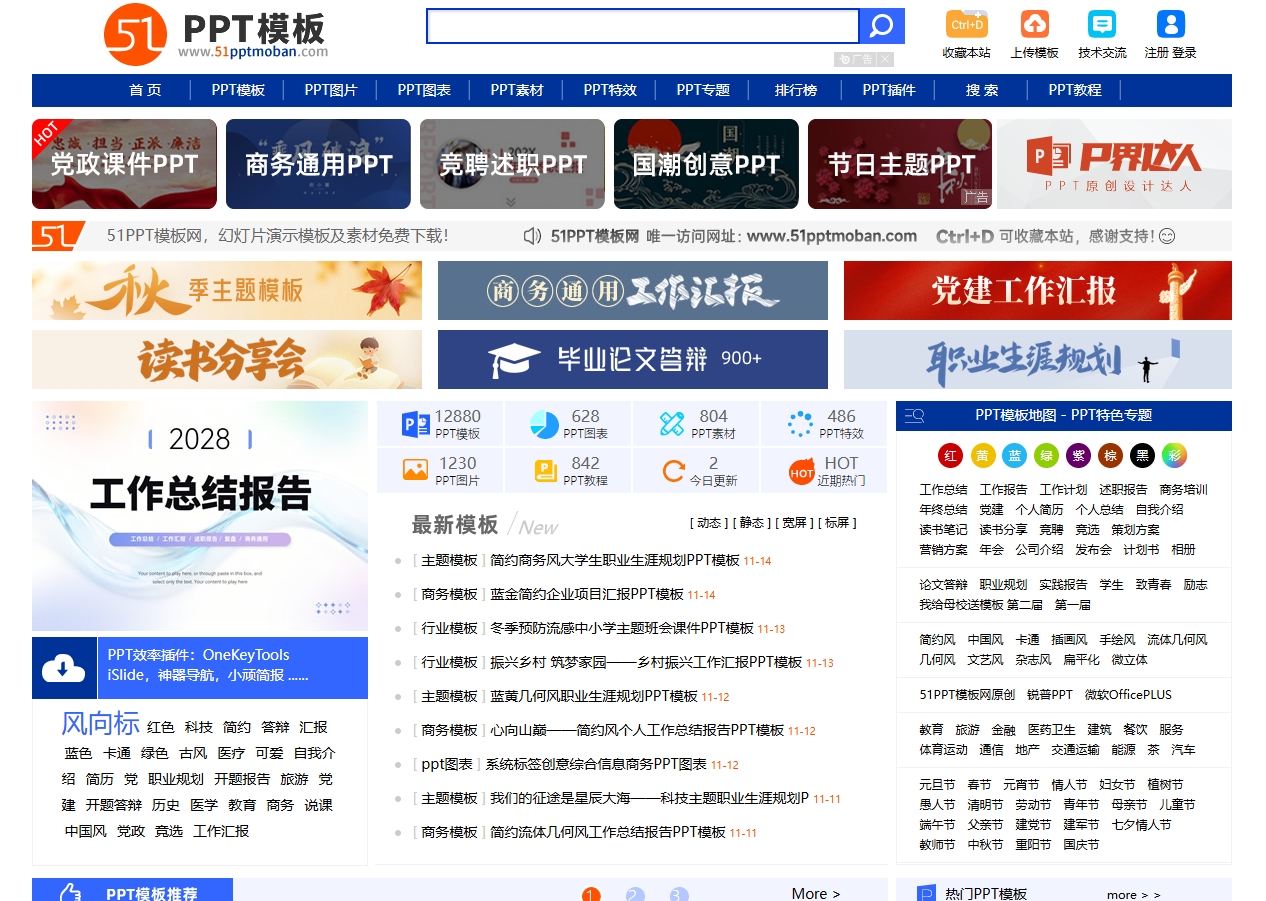The width and height of the screenshot is (1266, 901).
Task: Open 技术交流 chat icon
Action: click(1101, 25)
